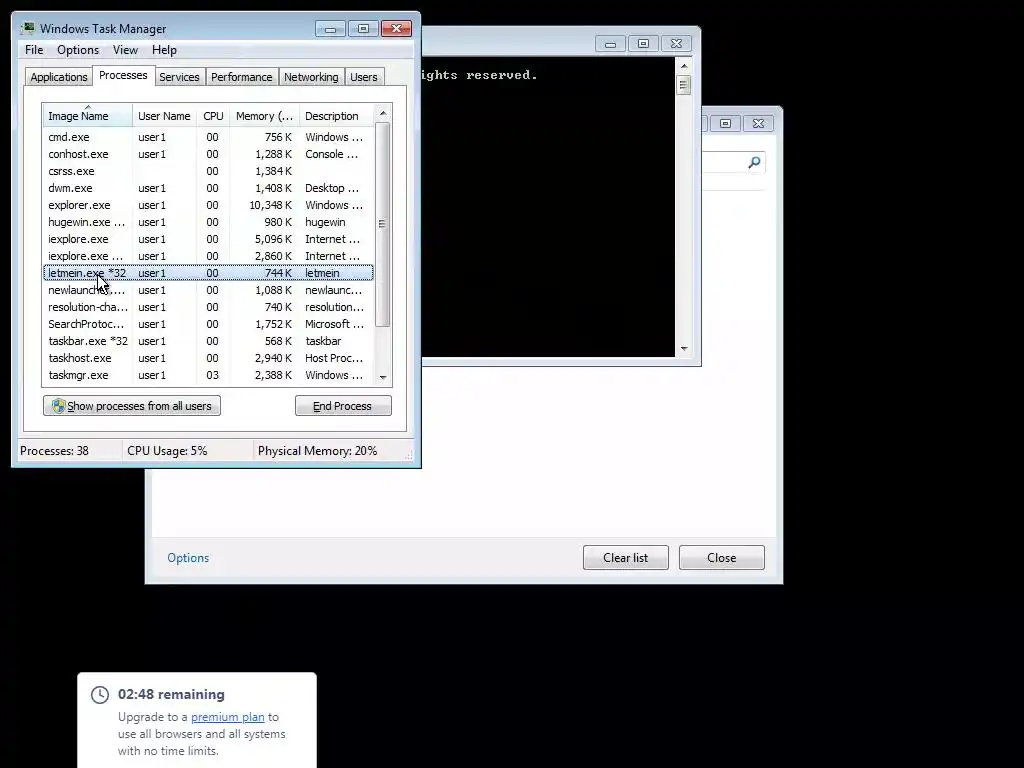Click the clock icon beside remaining time
The height and width of the screenshot is (768, 1024).
pos(100,695)
